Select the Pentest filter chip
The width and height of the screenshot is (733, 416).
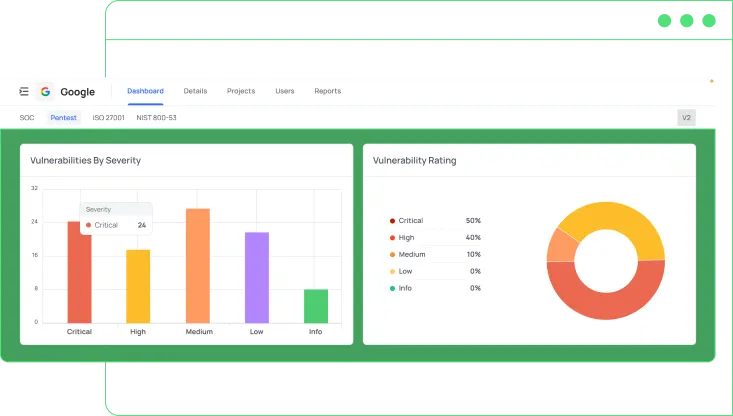[63, 118]
